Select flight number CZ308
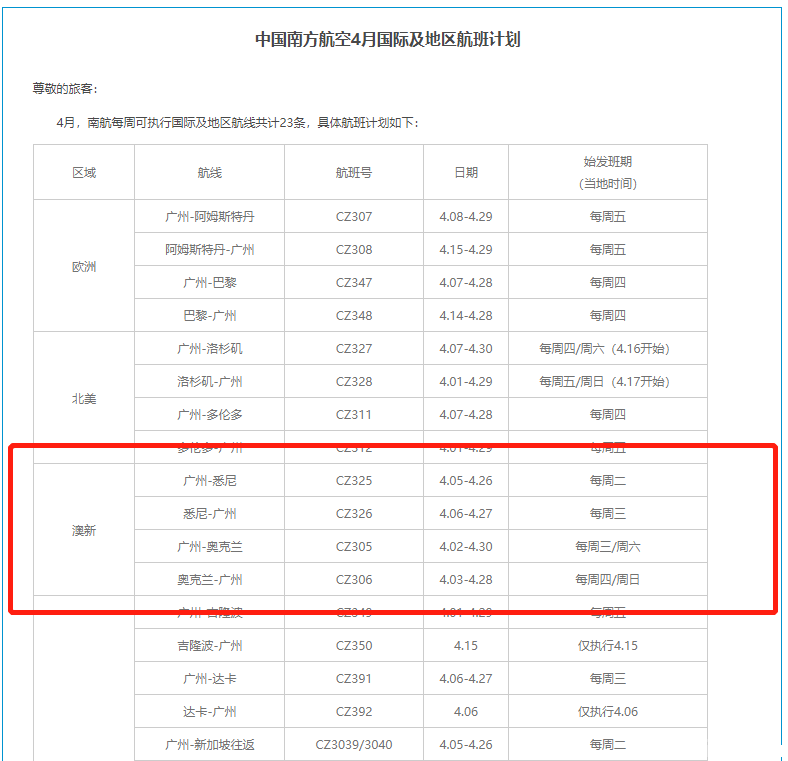Screen dimensions: 788x761 (x=354, y=249)
